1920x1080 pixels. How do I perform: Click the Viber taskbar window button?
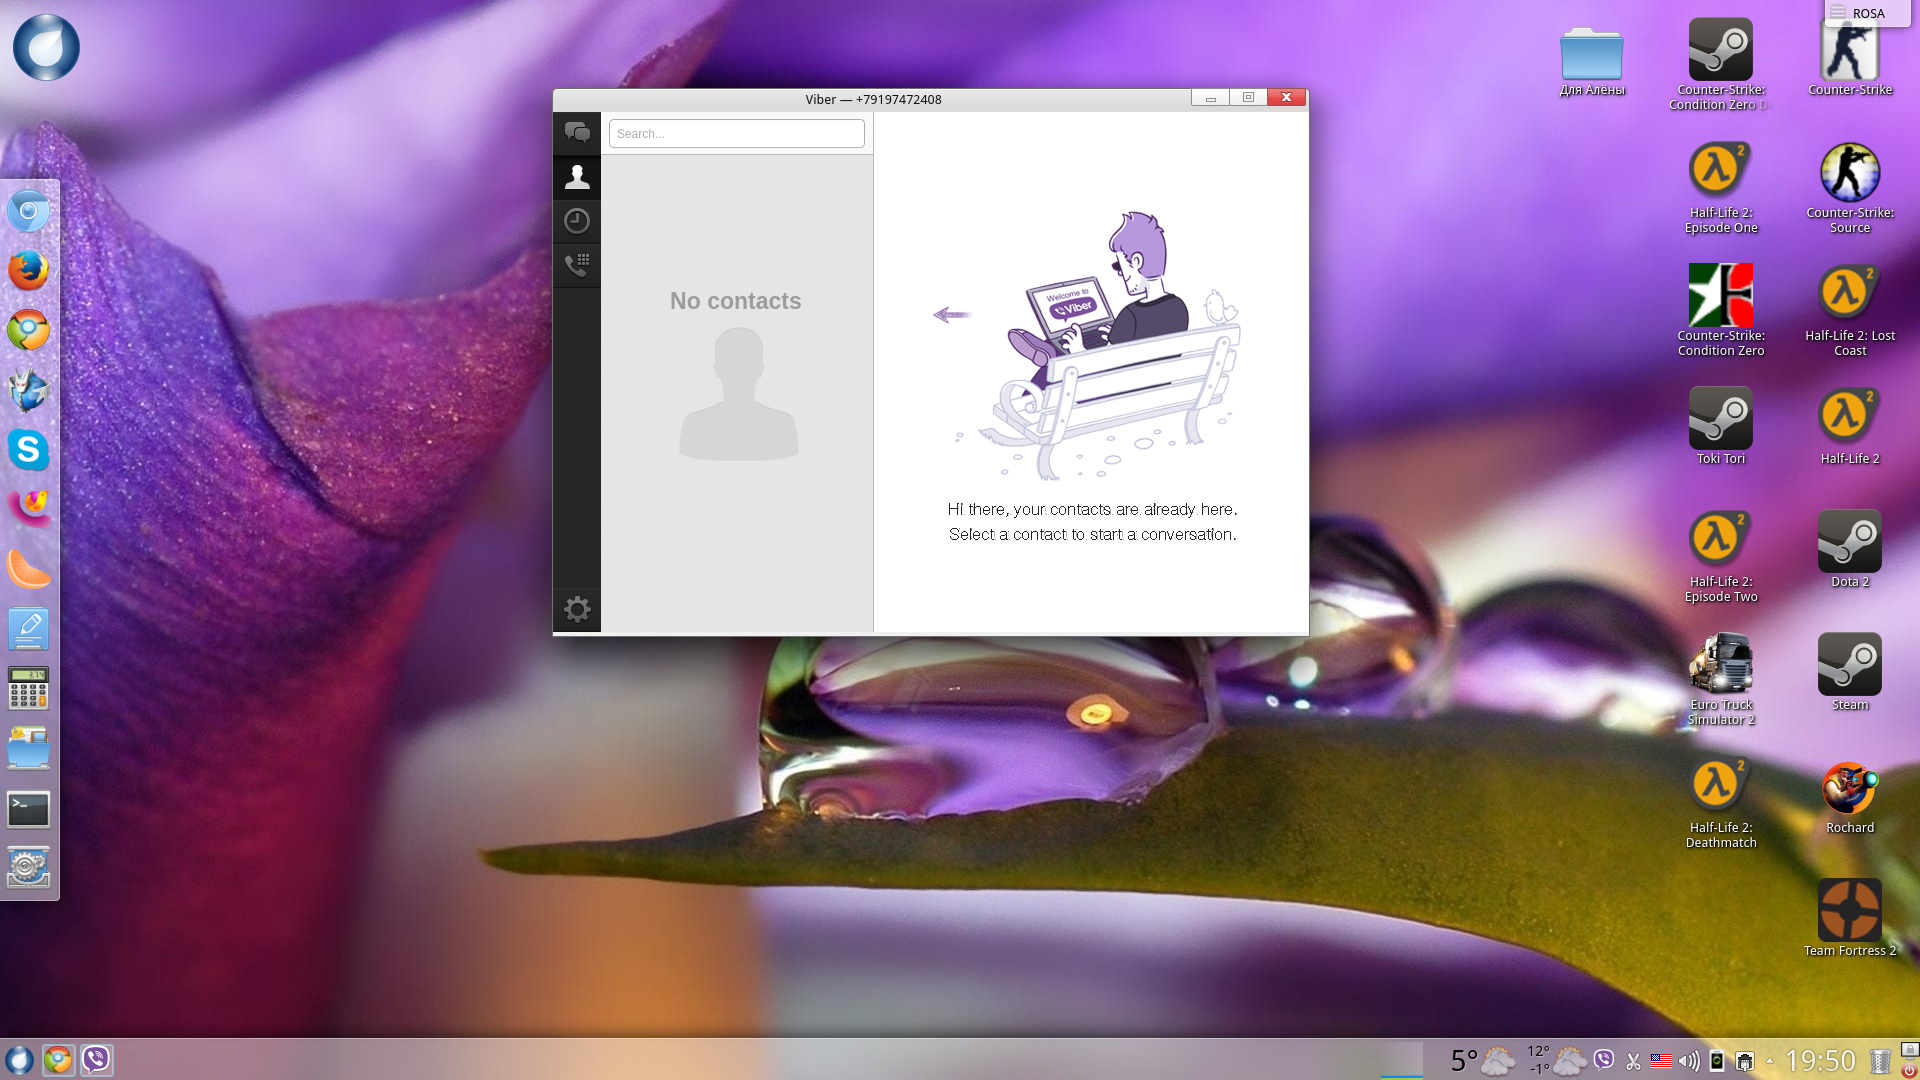(x=97, y=1060)
